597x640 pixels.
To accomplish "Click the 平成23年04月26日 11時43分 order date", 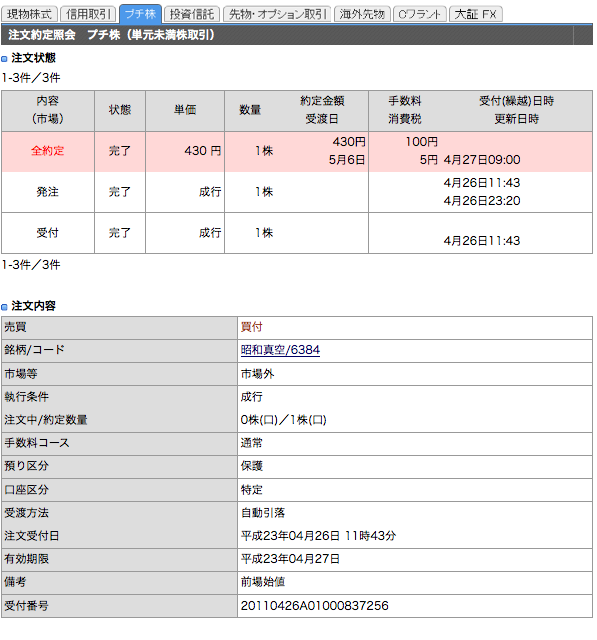I will [318, 536].
